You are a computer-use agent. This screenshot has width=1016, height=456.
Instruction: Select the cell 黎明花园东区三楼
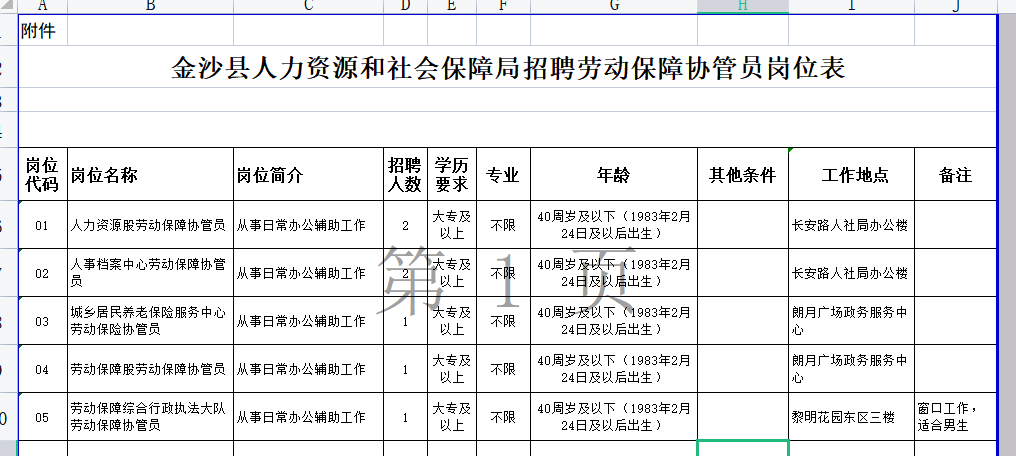tap(851, 417)
